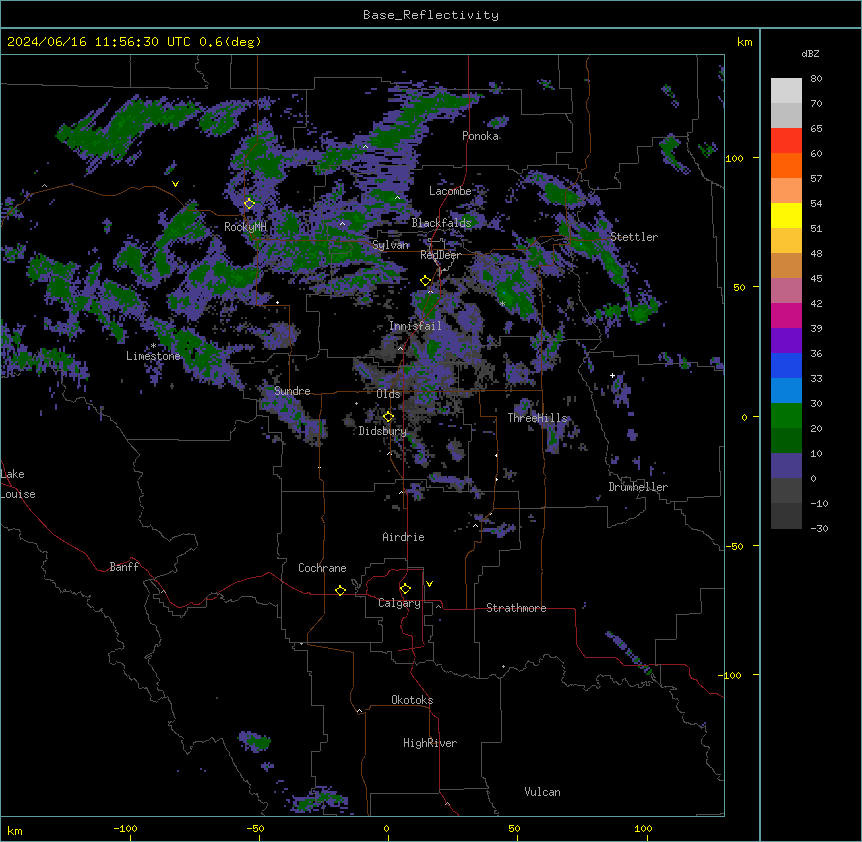Click the Calgary city label

[x=399, y=603]
